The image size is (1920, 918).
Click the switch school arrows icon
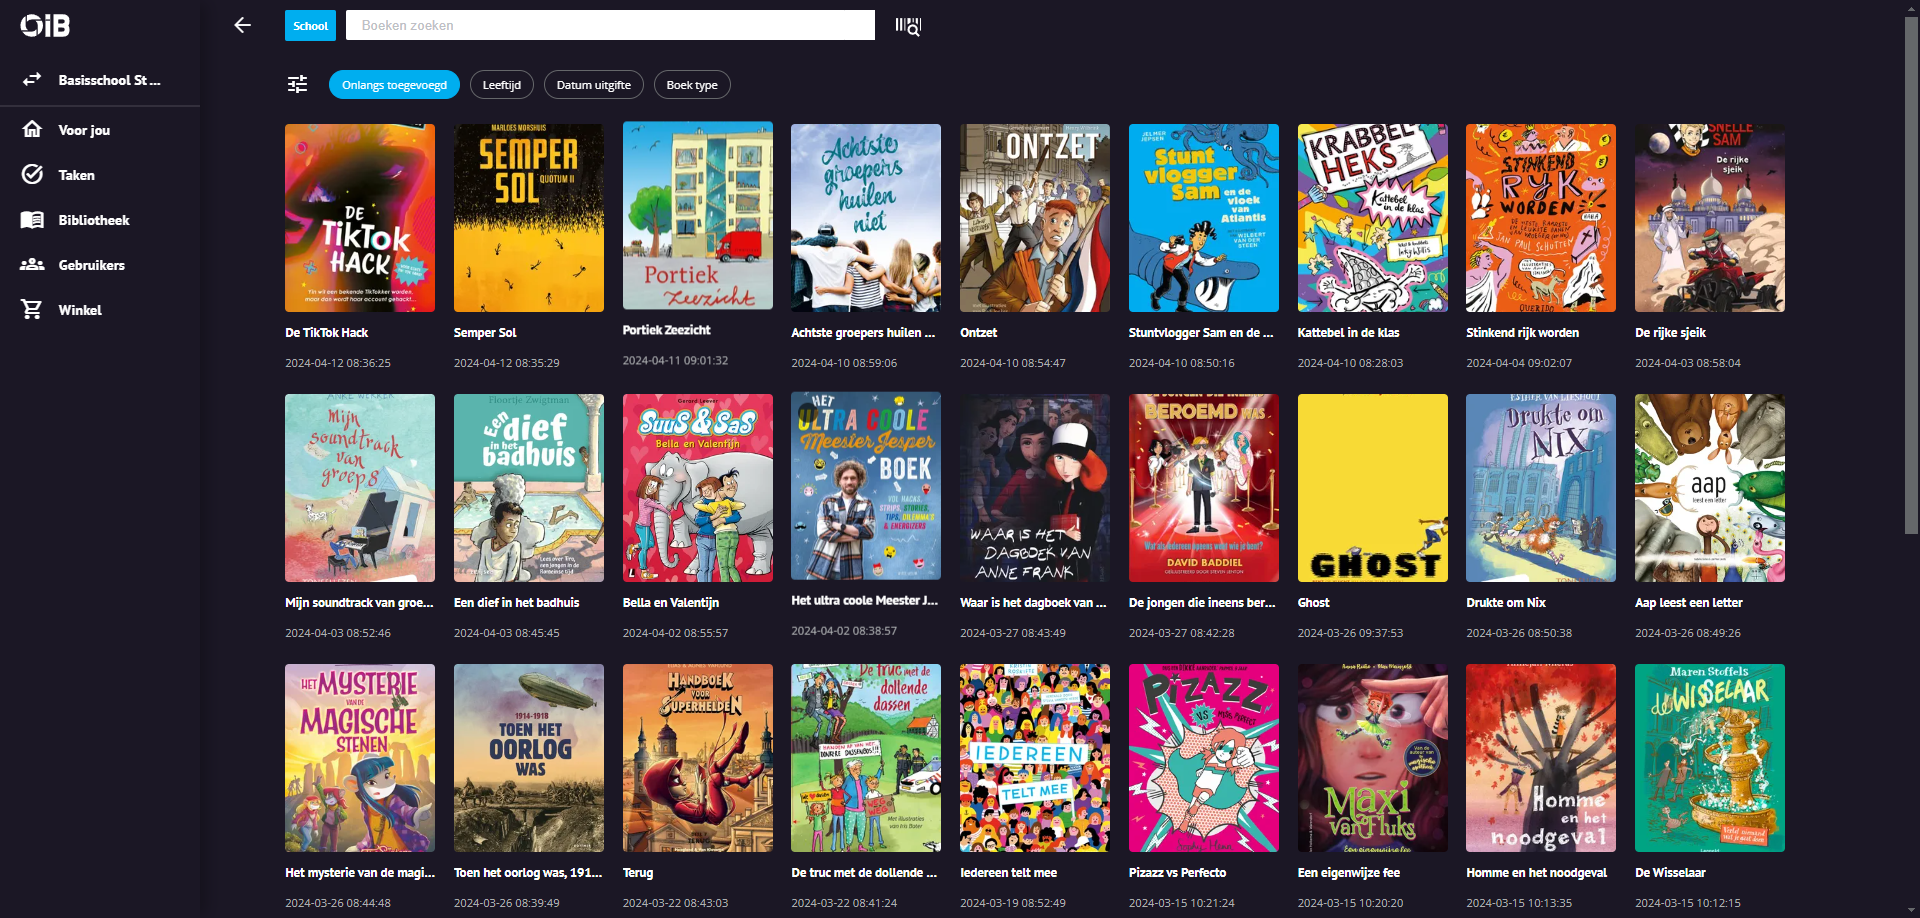pos(32,79)
